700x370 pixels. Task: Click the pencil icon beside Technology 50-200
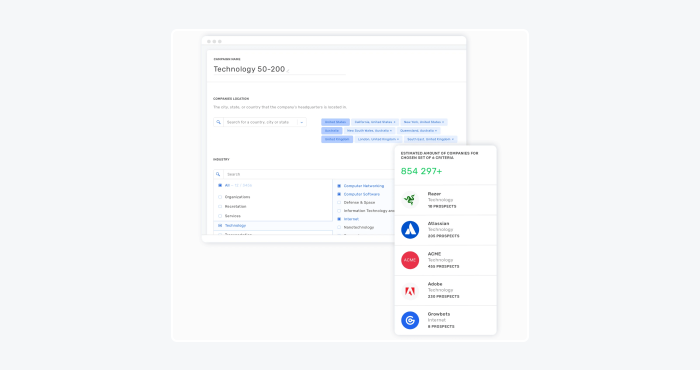click(x=288, y=71)
